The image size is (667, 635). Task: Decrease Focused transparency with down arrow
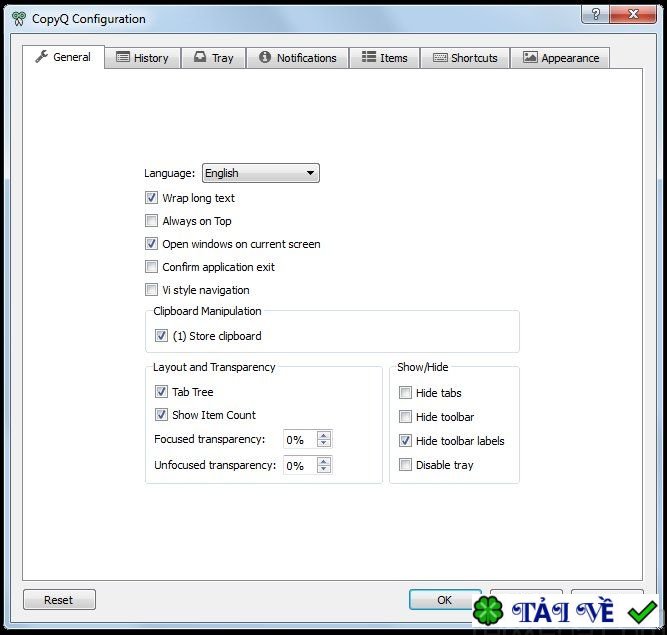coord(324,443)
